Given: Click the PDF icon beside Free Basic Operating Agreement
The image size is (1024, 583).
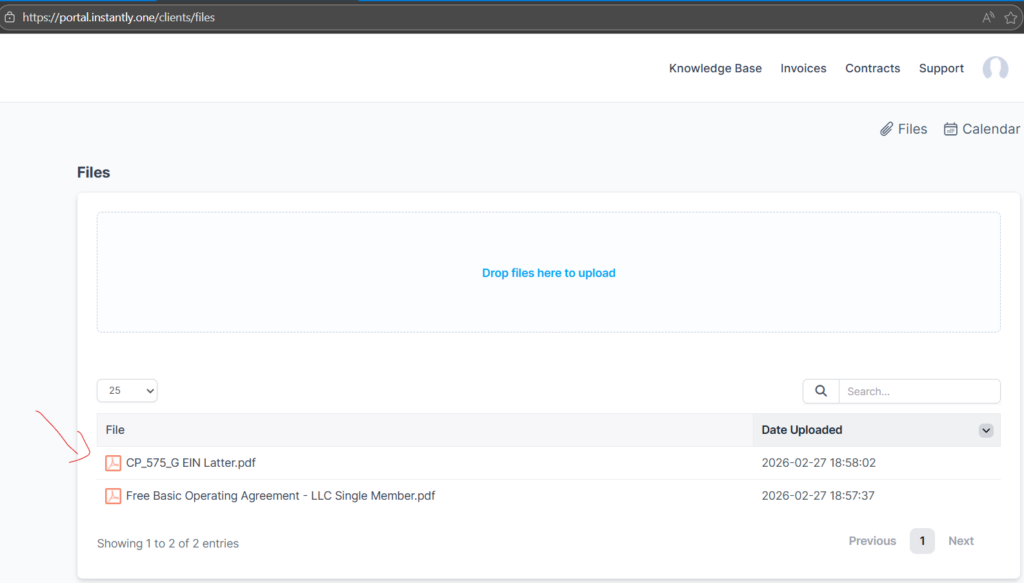Looking at the screenshot, I should pos(113,496).
